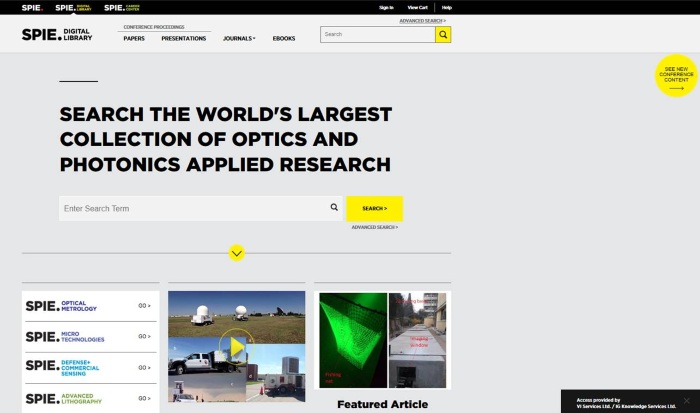
Task: Open the Papers menu item
Action: point(134,38)
